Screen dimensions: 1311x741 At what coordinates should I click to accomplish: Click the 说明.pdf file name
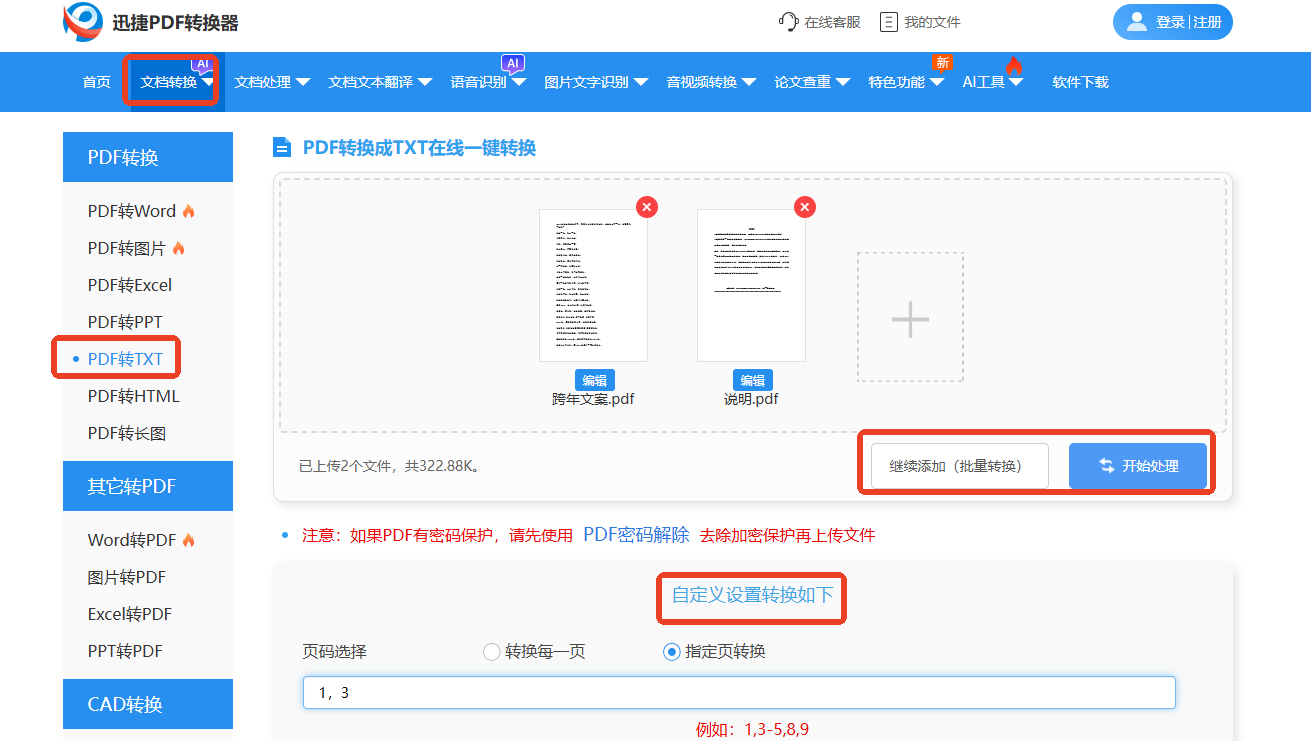click(751, 399)
